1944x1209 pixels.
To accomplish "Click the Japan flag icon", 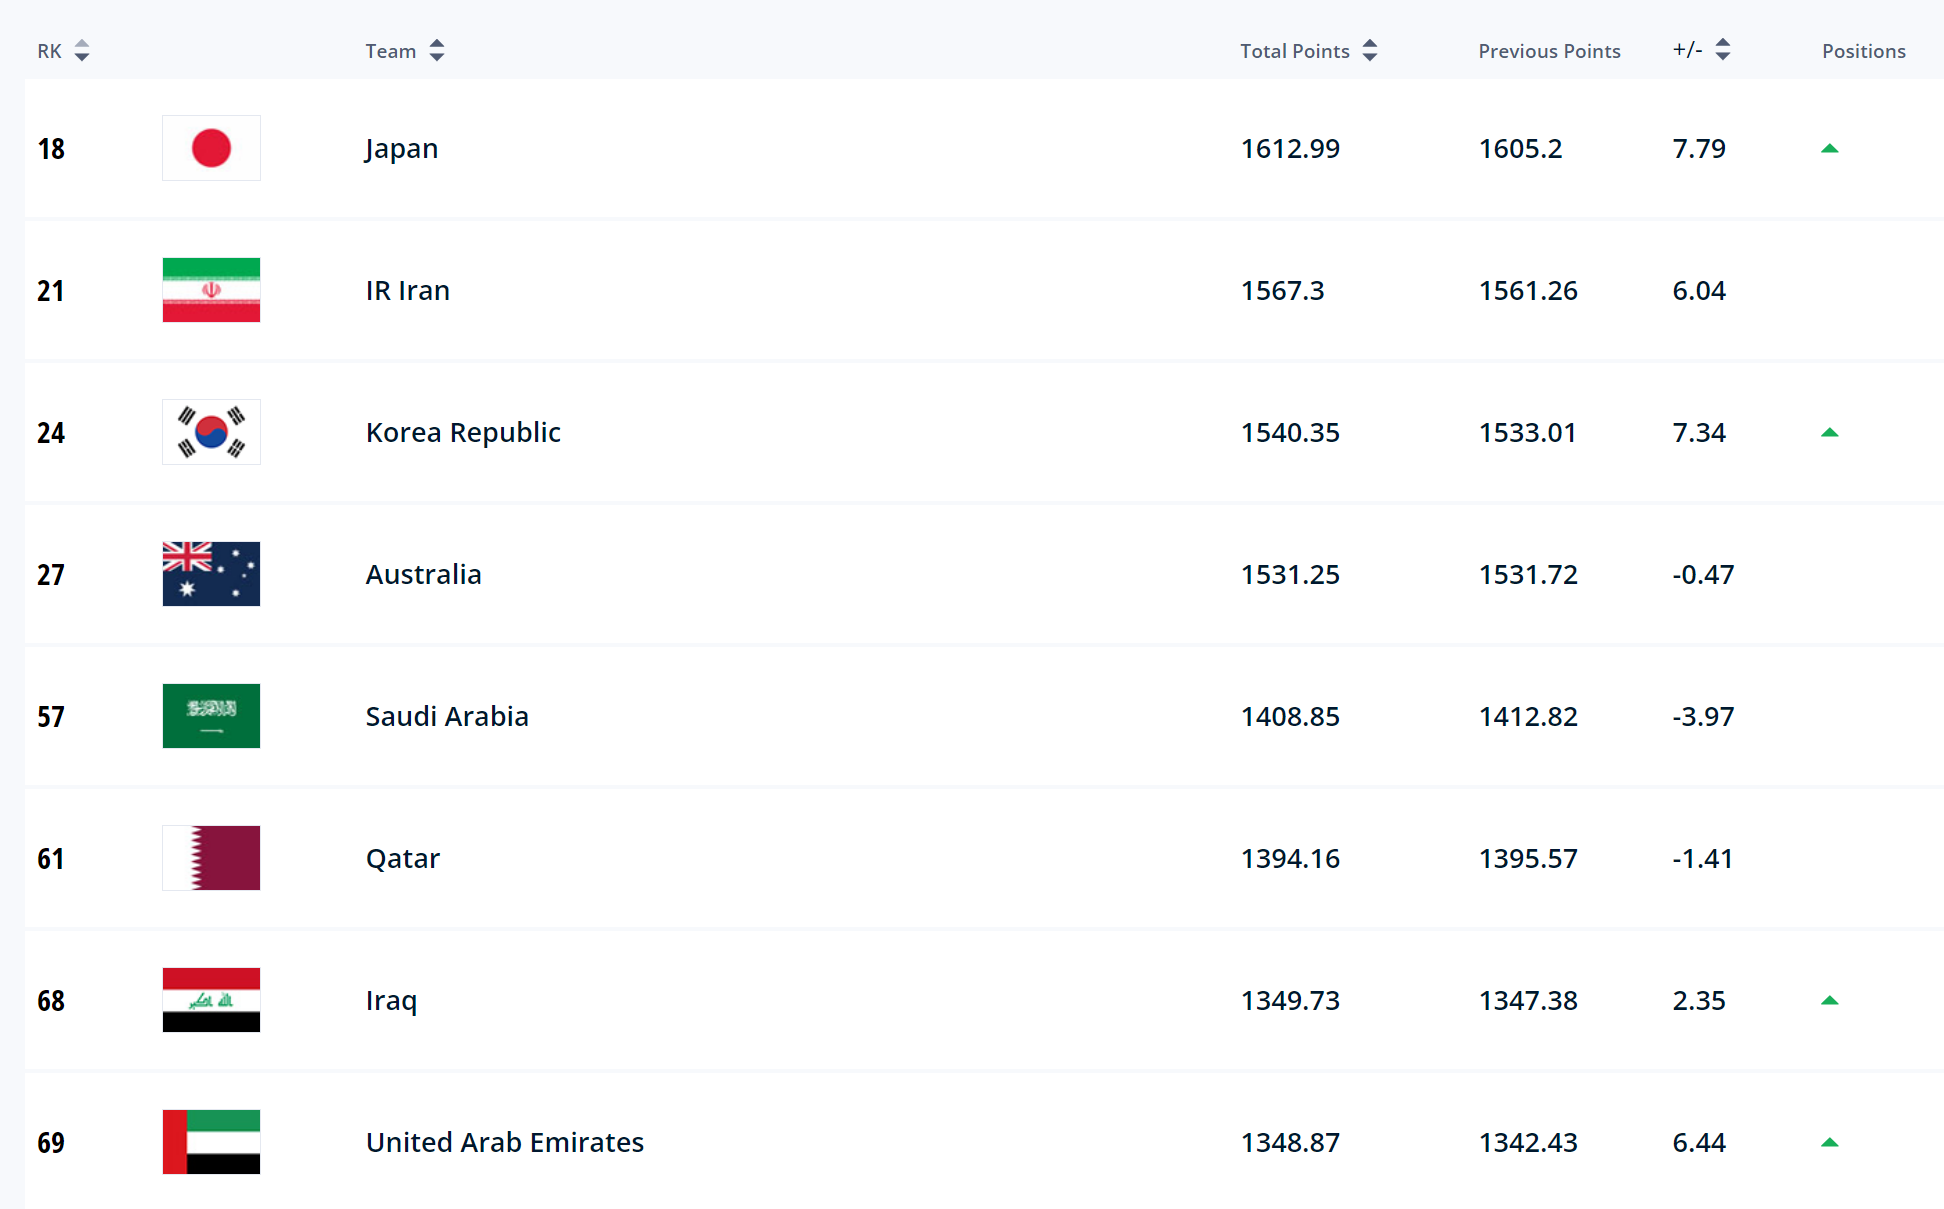I will coord(211,148).
